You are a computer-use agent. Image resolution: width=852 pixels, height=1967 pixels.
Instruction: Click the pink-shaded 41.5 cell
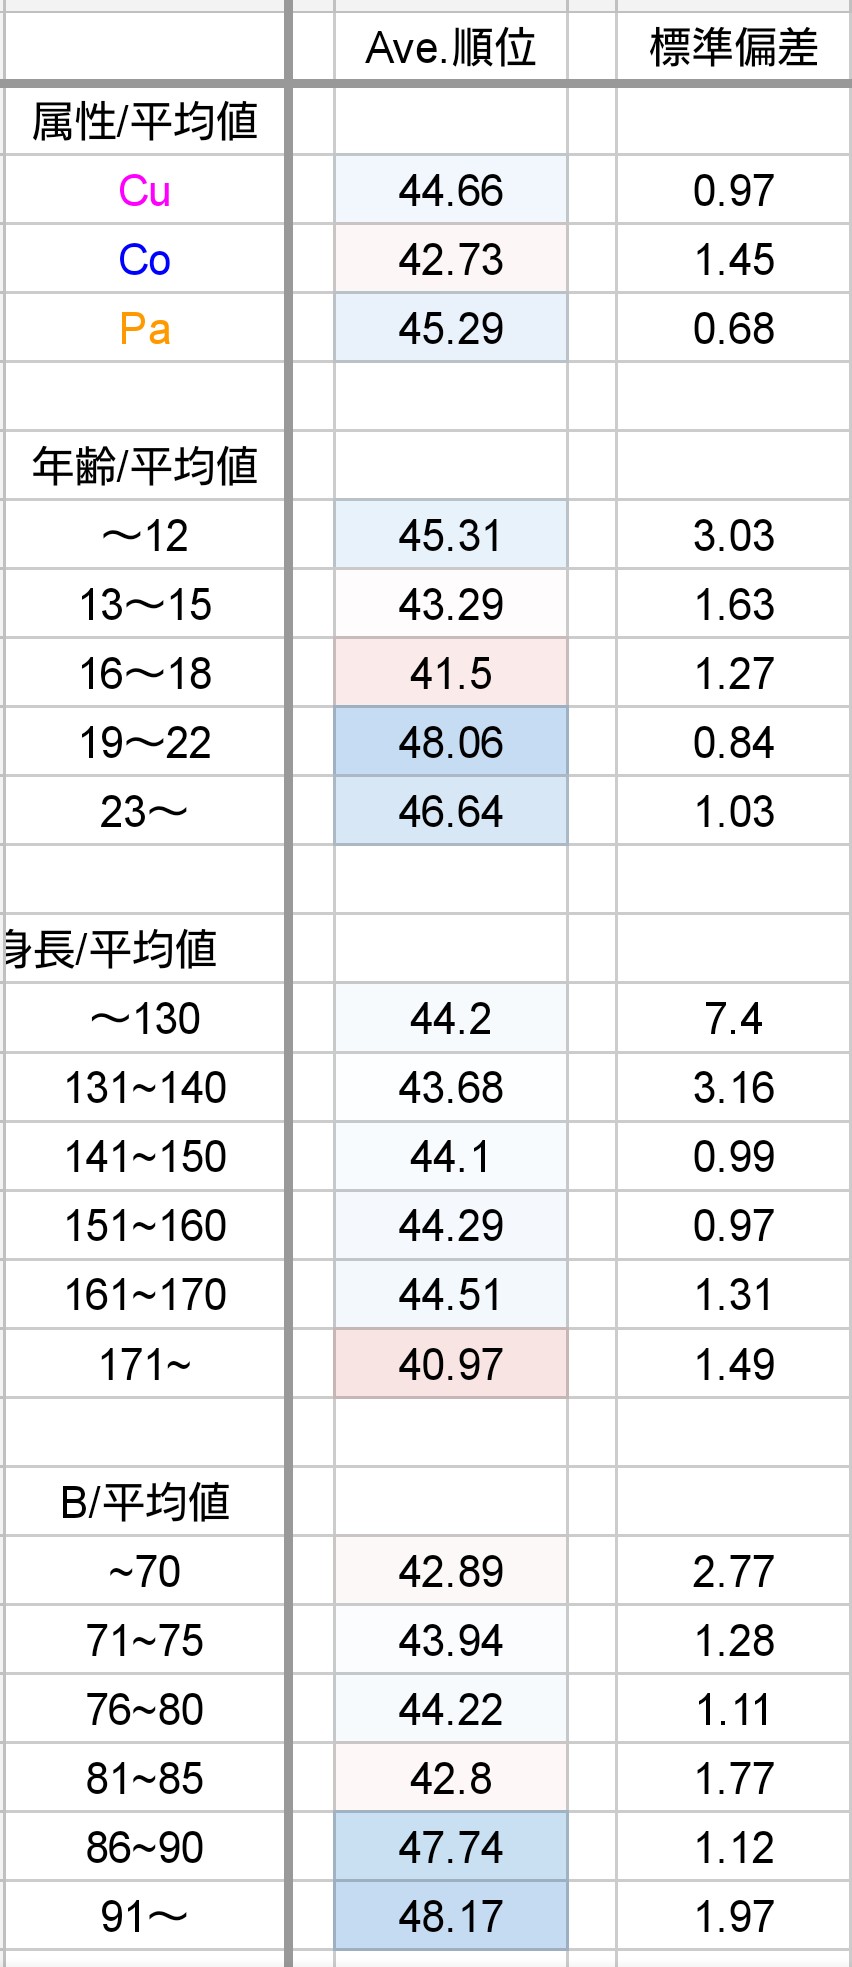[450, 674]
